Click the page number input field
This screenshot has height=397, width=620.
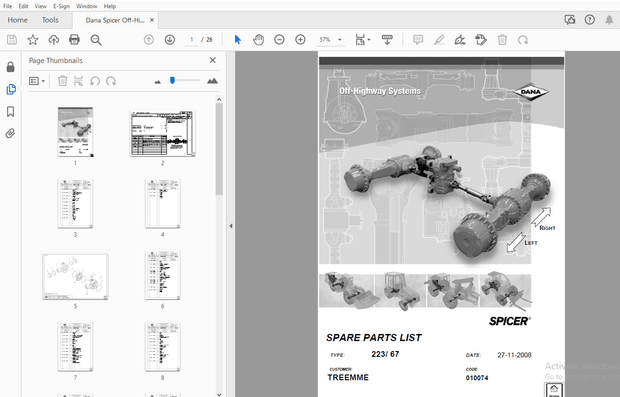tap(192, 40)
